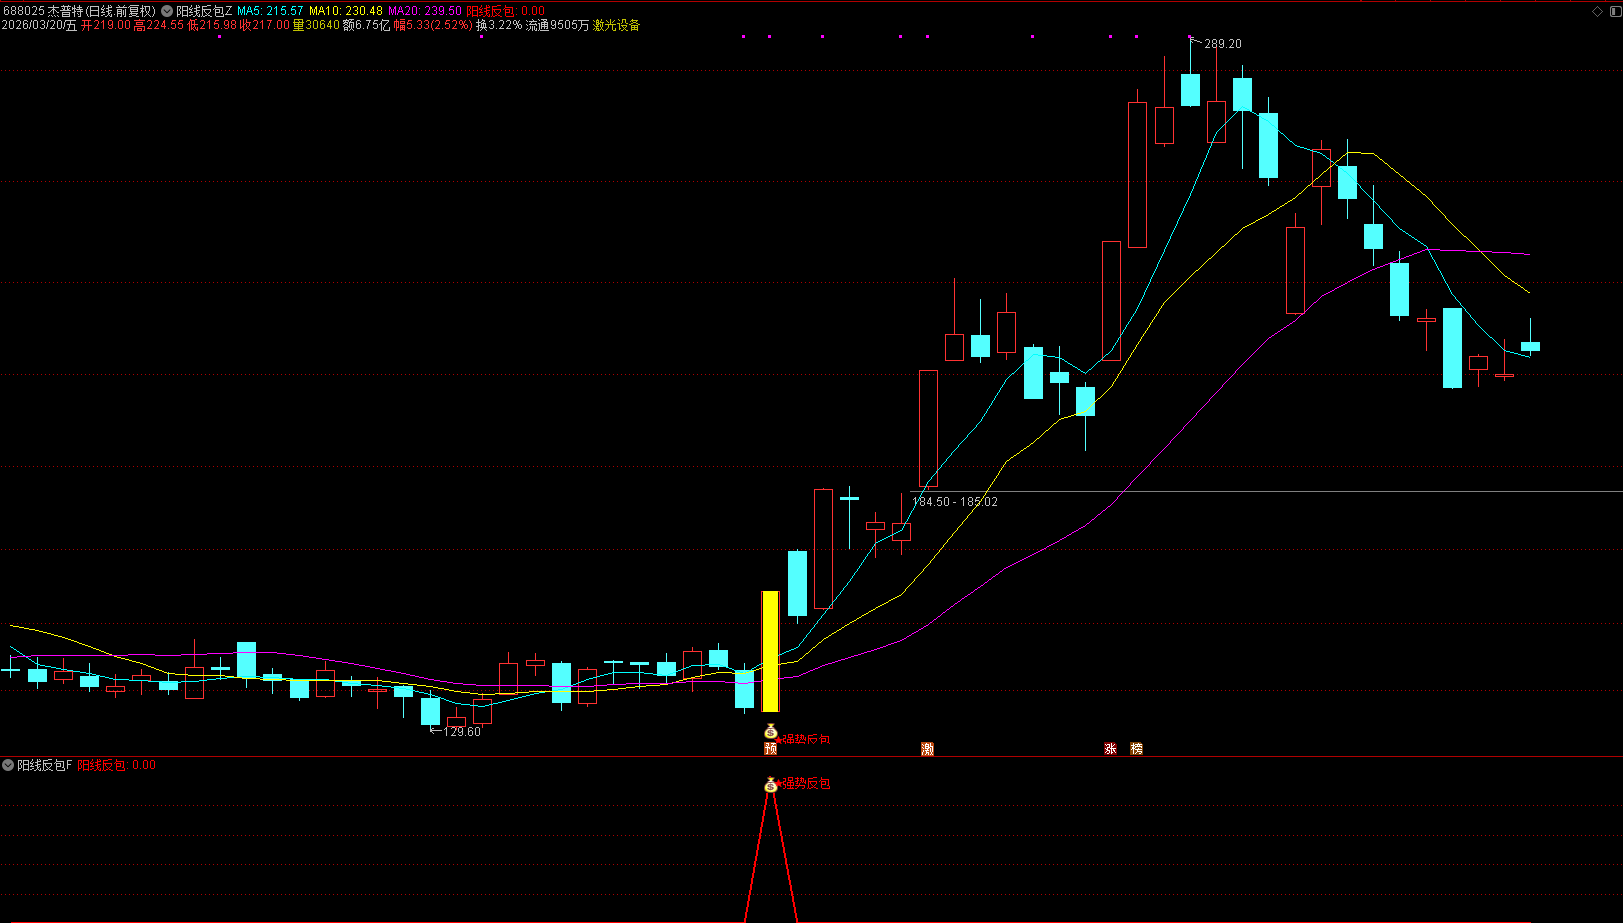Screen dimensions: 1623x923
Task: Open the 阳线反包F sub-chart indicator dropdown circle
Action: click(x=8, y=765)
